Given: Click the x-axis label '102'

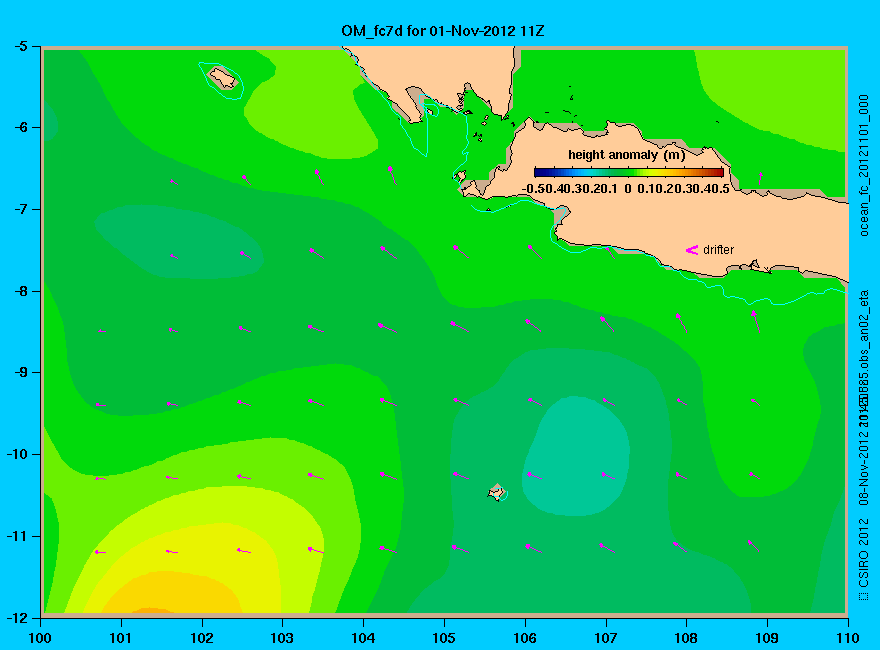Looking at the screenshot, I should pyautogui.click(x=201, y=638).
